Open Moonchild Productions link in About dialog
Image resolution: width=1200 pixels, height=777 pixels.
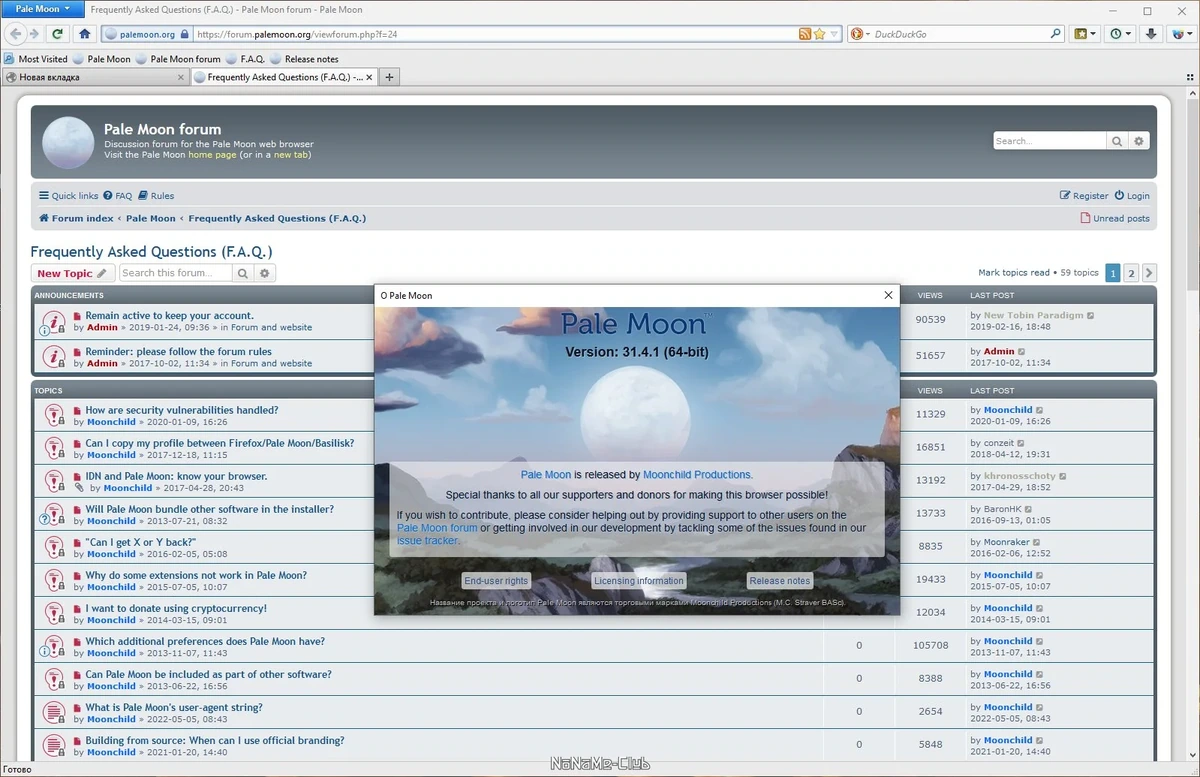click(697, 475)
